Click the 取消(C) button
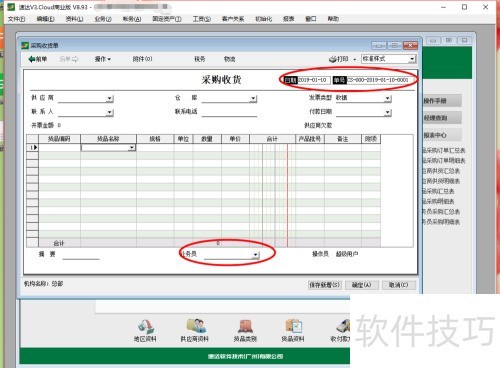 coord(399,285)
